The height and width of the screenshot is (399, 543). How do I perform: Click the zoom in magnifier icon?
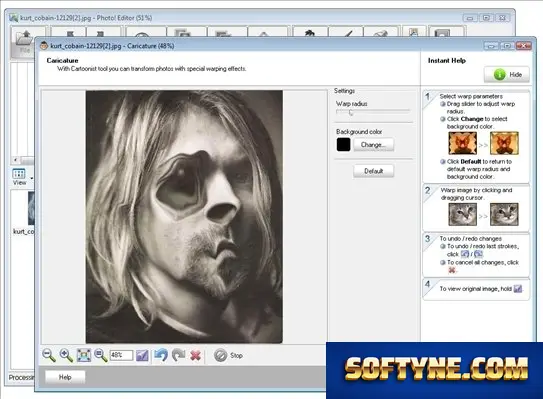(66, 355)
